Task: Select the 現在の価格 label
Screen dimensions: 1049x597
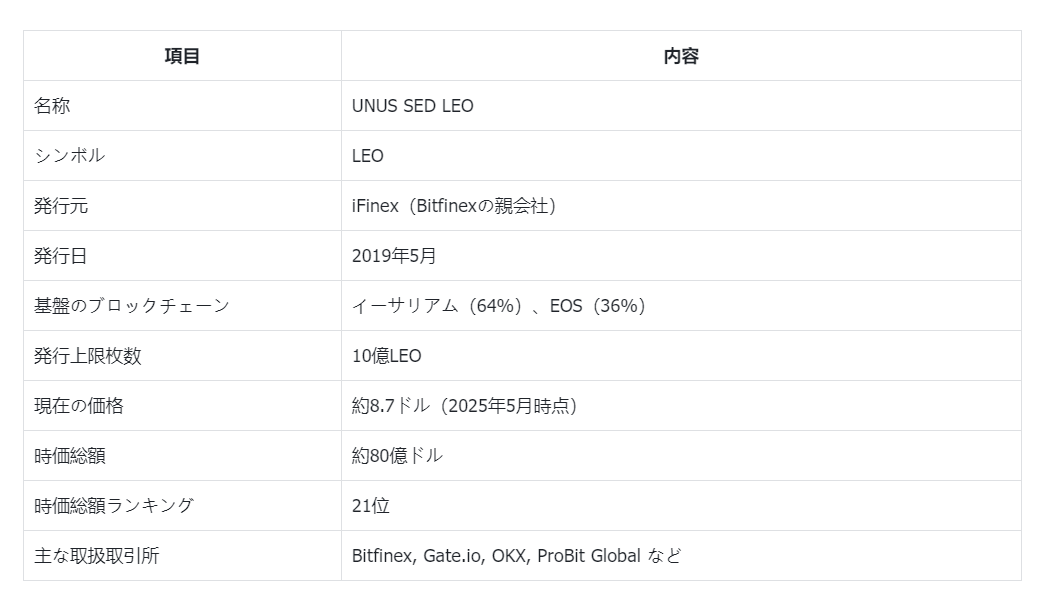Action: click(x=79, y=406)
